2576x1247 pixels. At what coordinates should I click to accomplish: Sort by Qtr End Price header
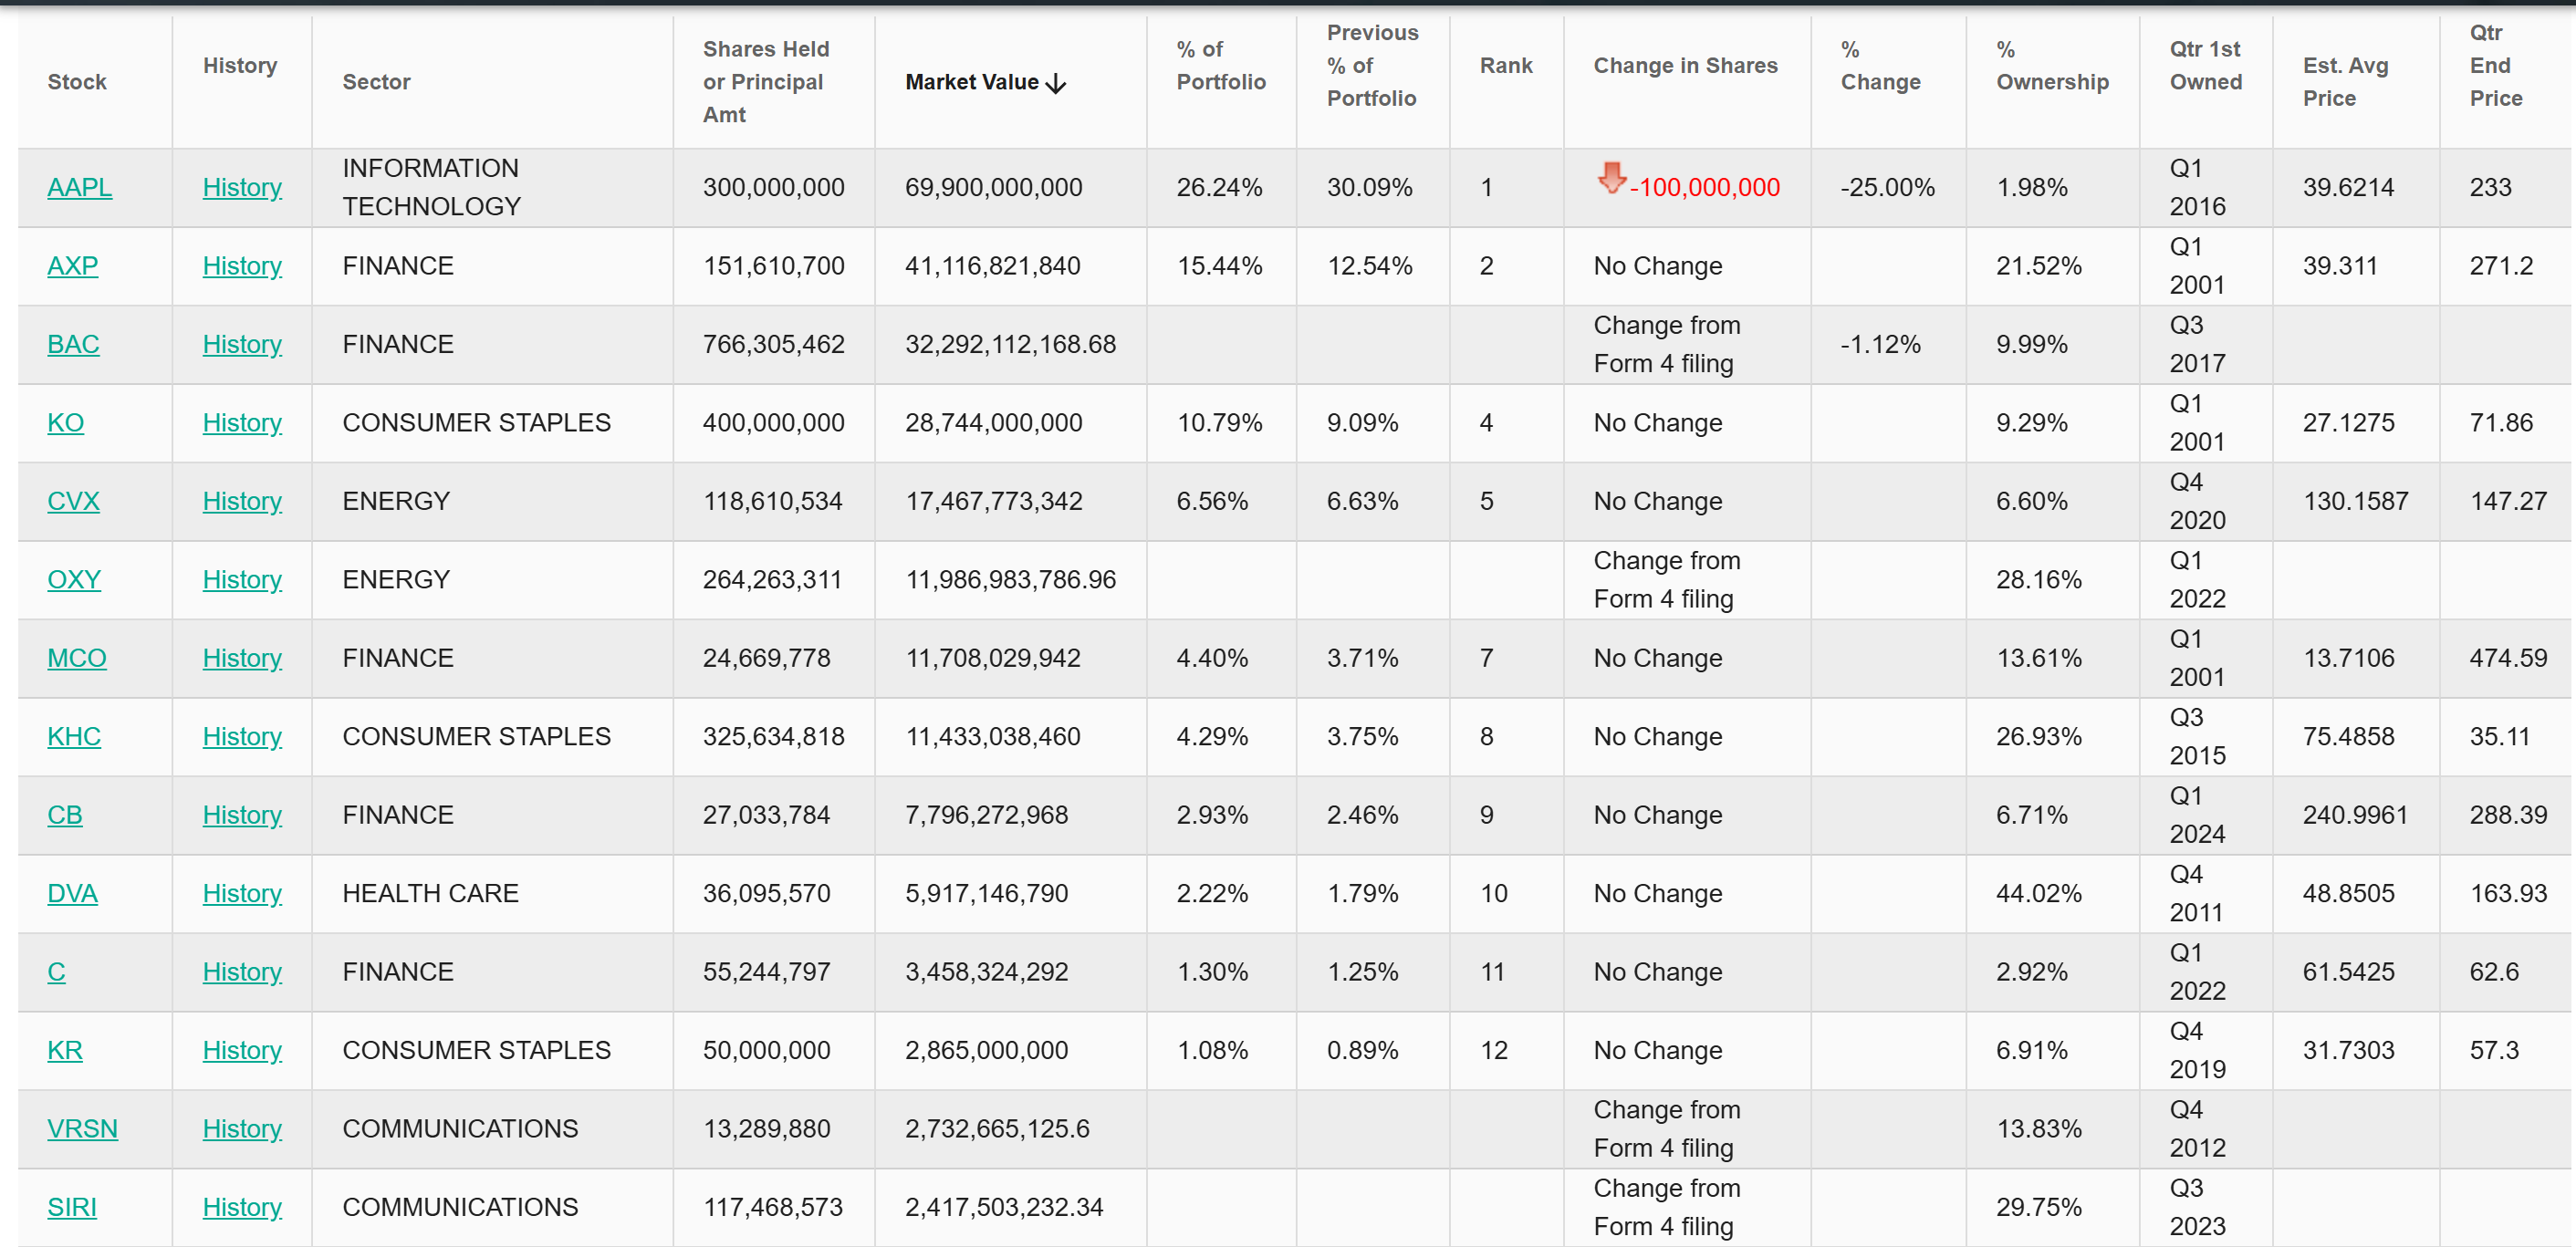tap(2496, 66)
